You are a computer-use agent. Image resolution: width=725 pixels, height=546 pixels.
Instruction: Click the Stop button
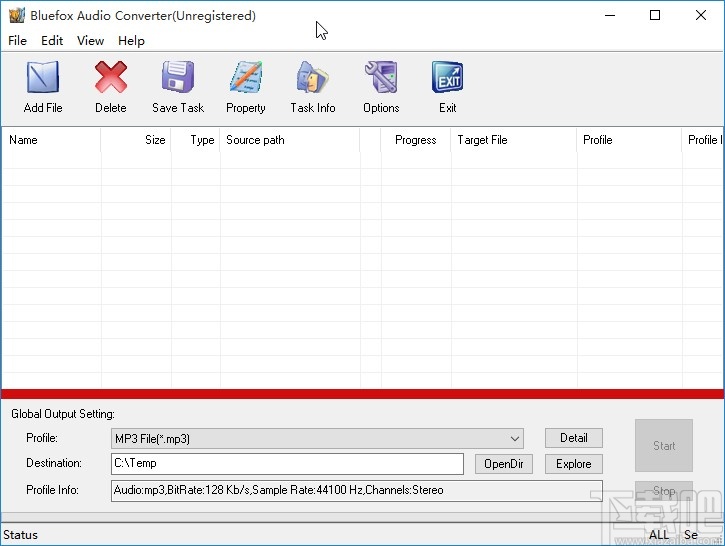pos(664,491)
